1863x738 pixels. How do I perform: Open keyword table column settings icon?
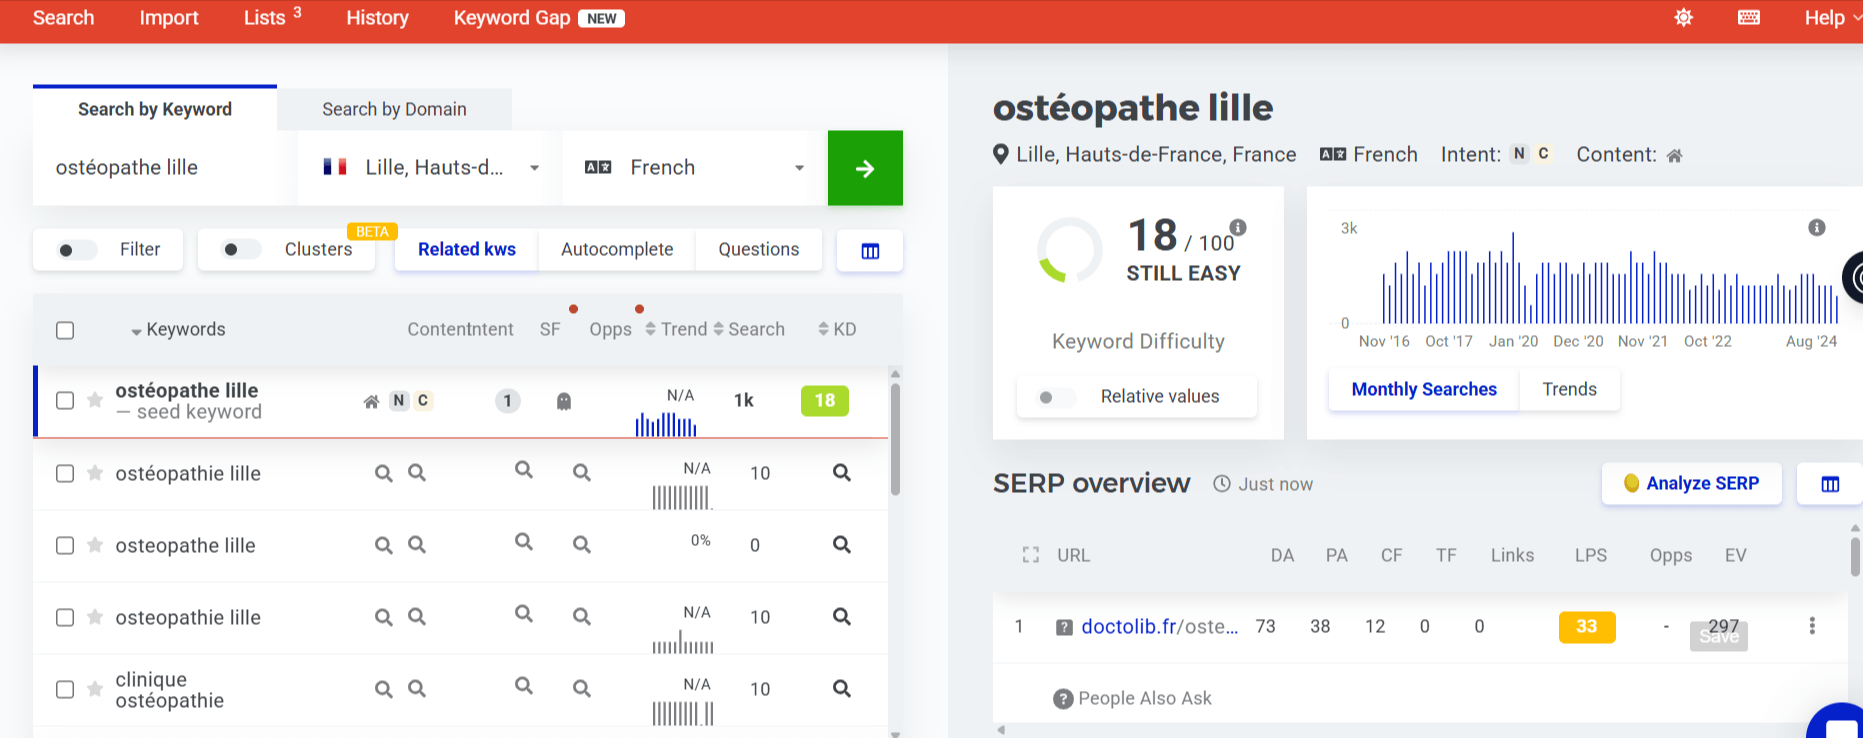coord(870,251)
